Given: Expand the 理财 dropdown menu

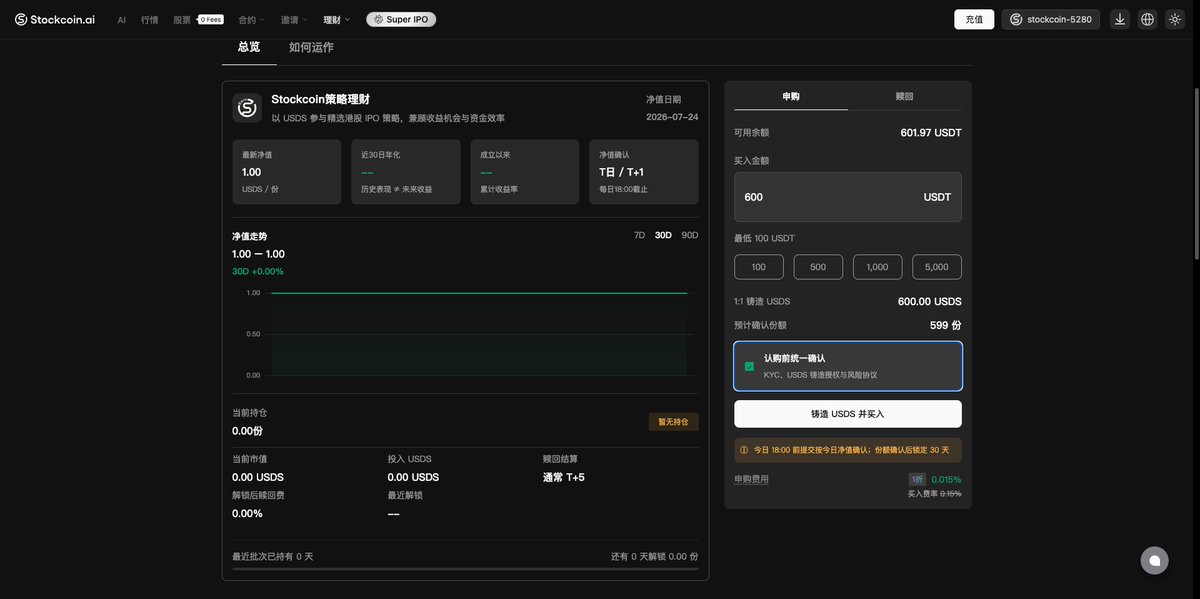Looking at the screenshot, I should click(x=336, y=19).
